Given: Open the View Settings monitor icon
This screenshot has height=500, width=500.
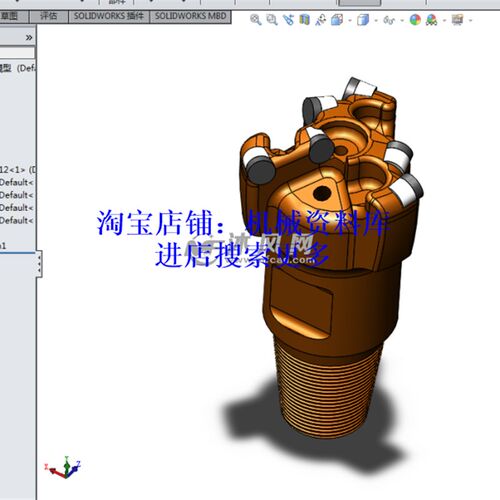Looking at the screenshot, I should tap(458, 20).
